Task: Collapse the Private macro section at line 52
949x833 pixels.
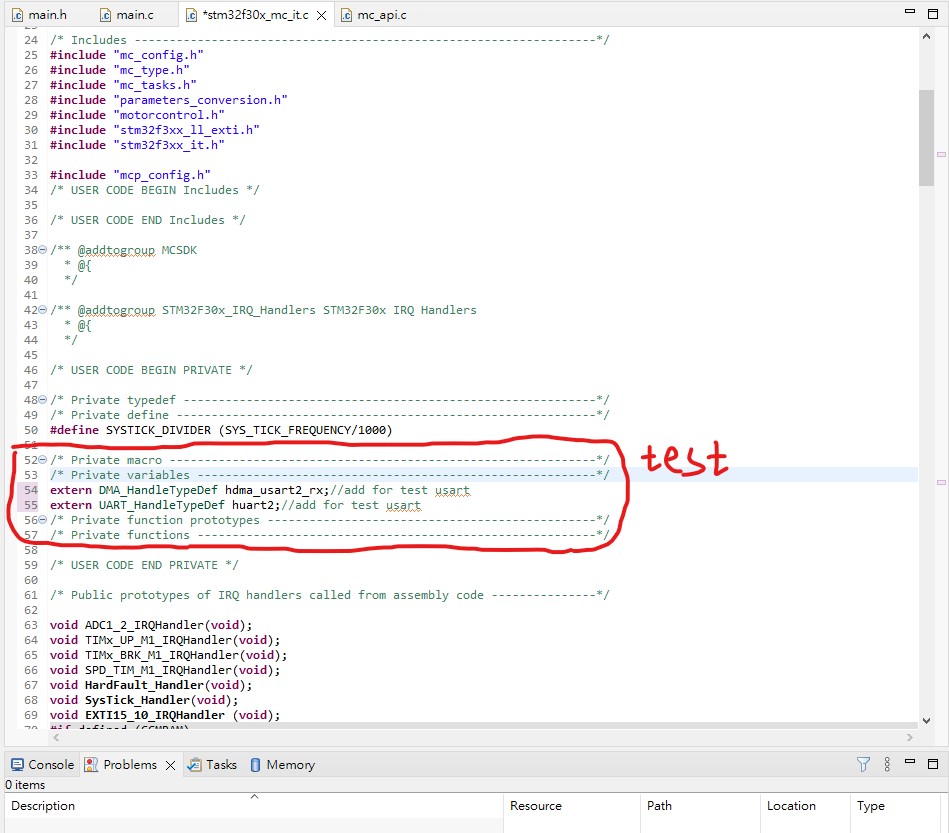Action: 43,459
